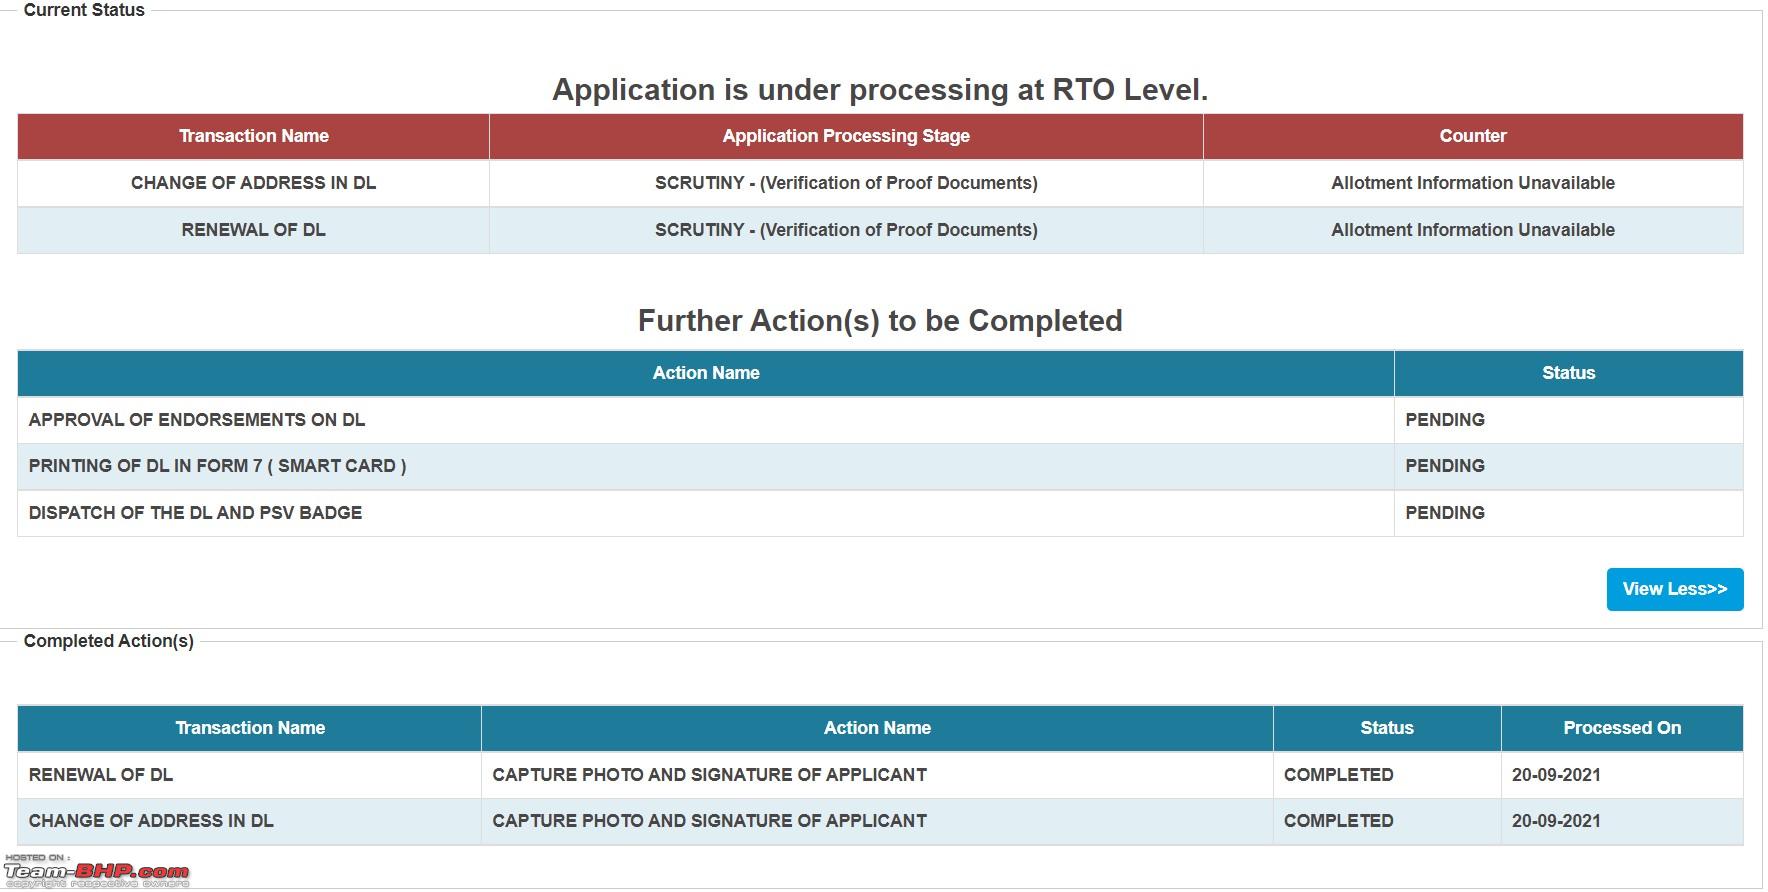Select CHANGE OF ADDRESS IN DL in Completed Actions
The image size is (1768, 892).
[151, 821]
